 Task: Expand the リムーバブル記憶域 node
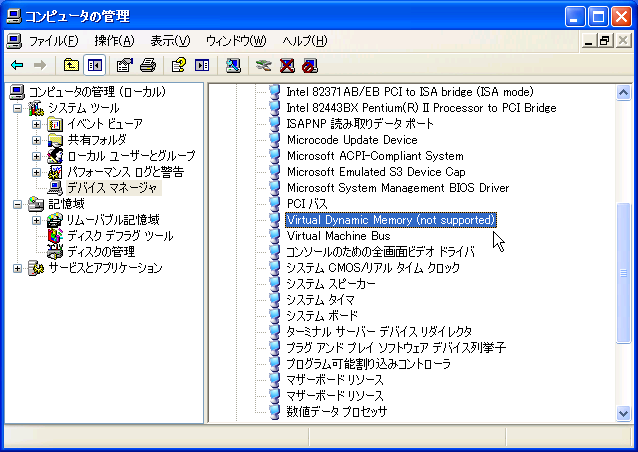[36, 220]
